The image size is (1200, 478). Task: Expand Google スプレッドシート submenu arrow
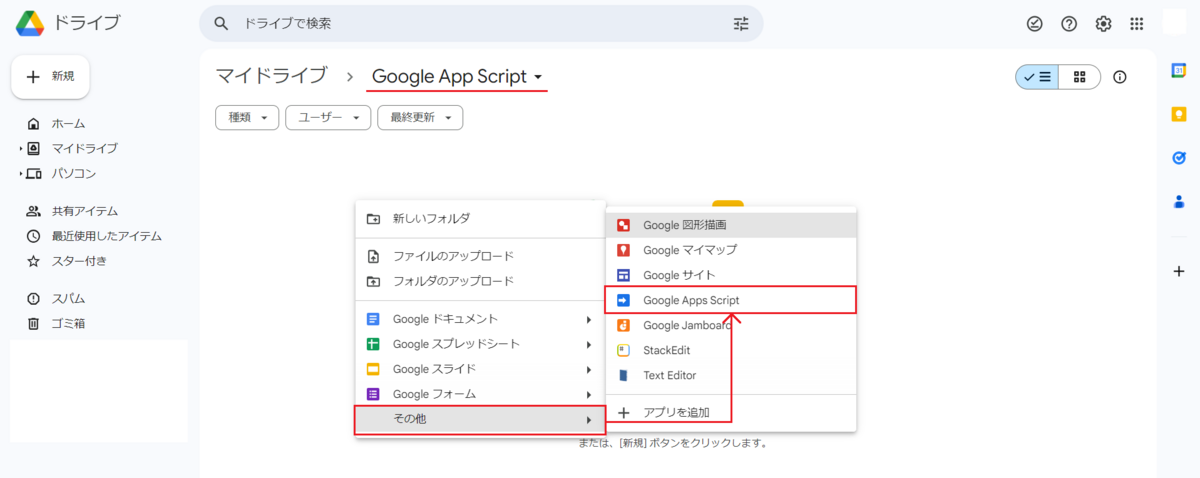(x=589, y=344)
